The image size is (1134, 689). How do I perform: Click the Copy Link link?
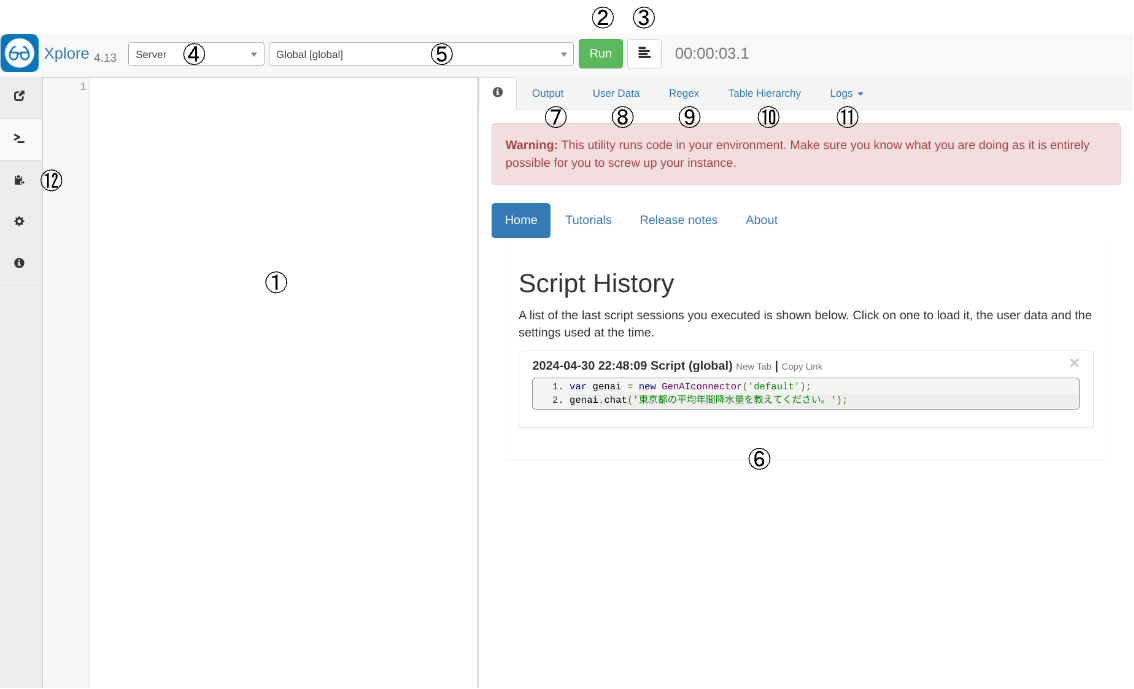click(x=801, y=367)
